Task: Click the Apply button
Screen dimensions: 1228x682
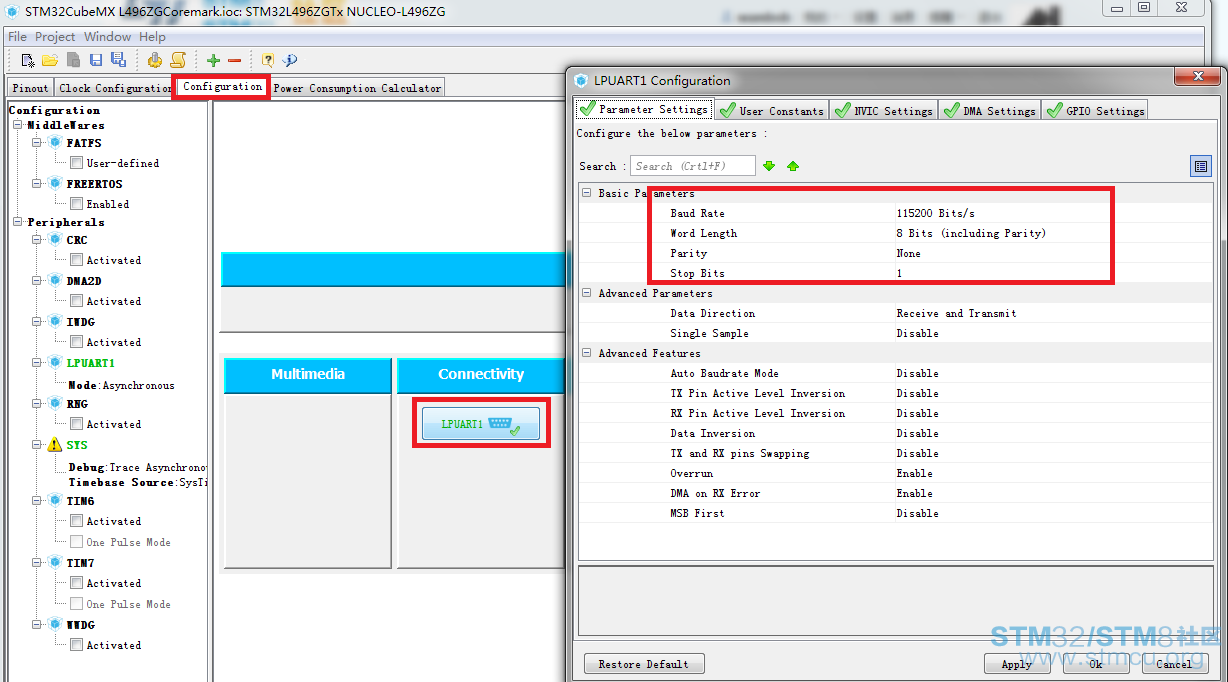Action: [1017, 664]
